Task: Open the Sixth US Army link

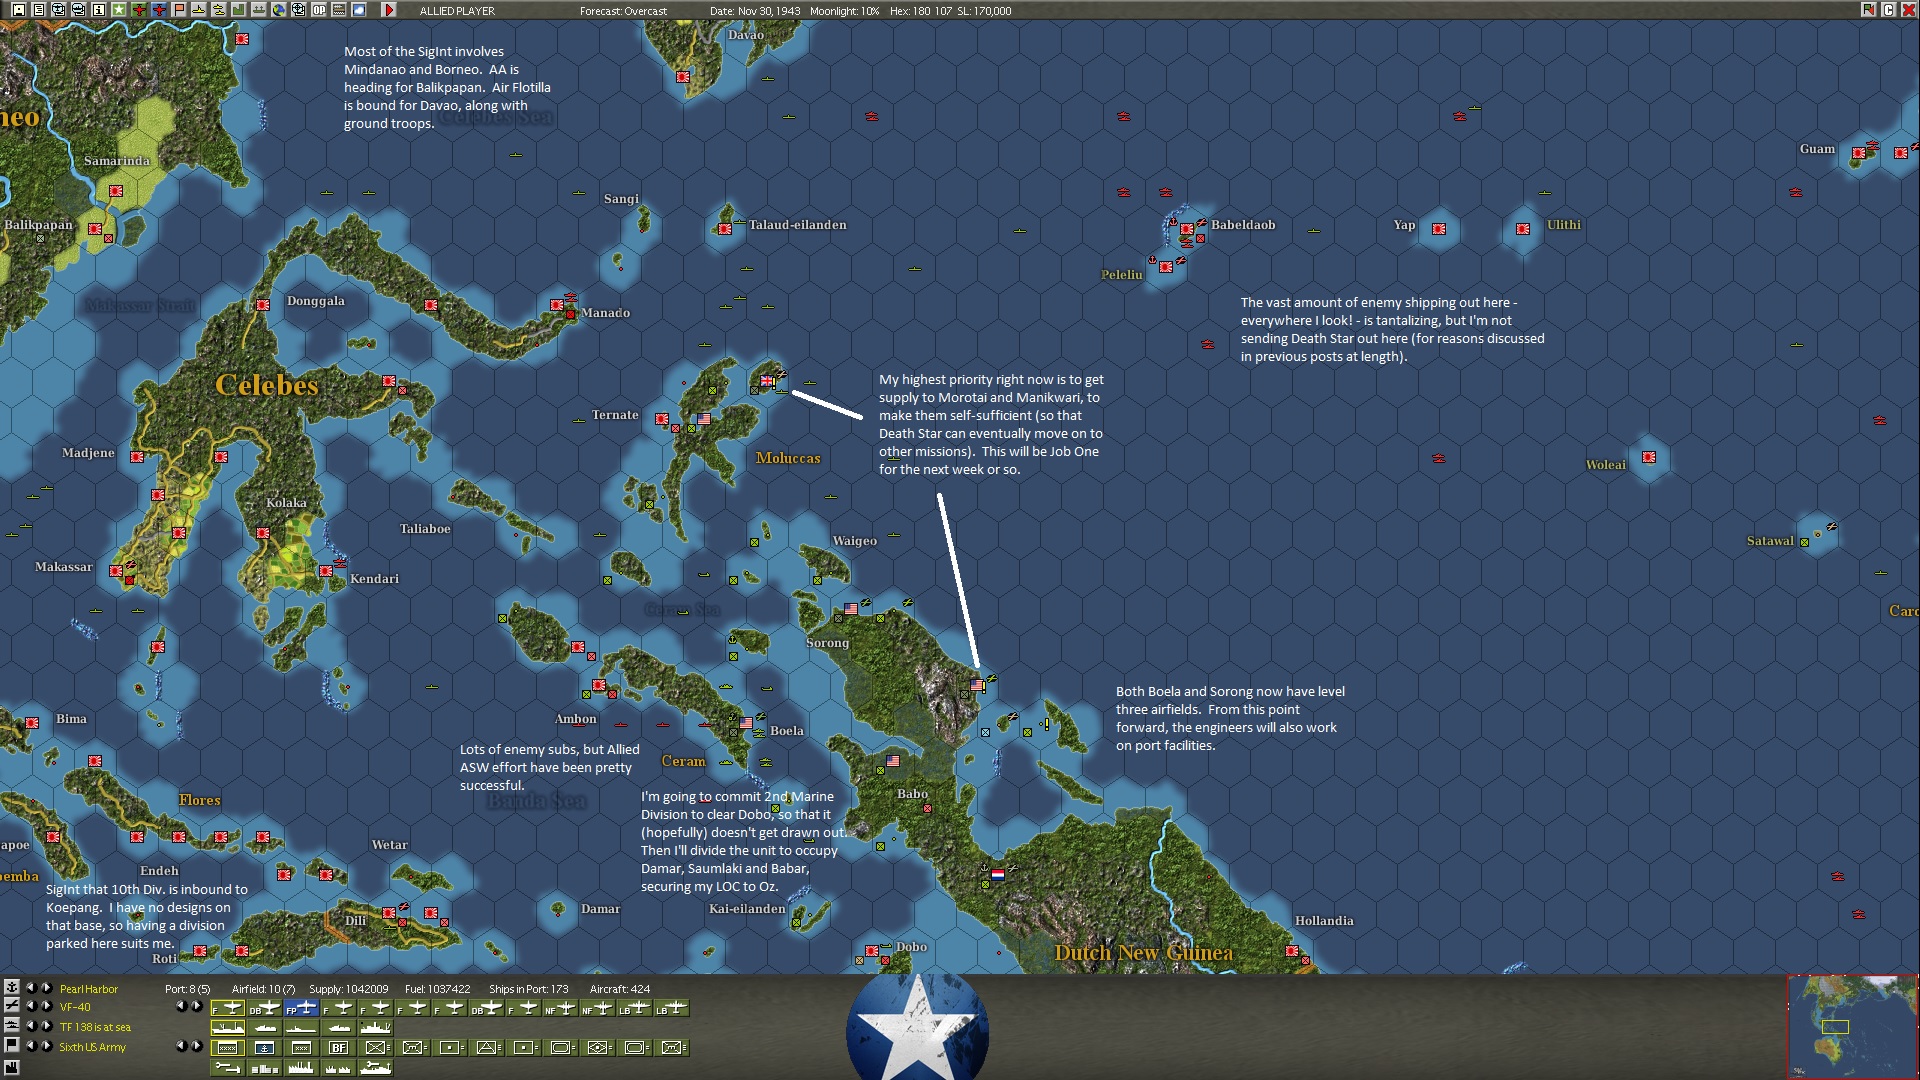Action: (x=92, y=1047)
